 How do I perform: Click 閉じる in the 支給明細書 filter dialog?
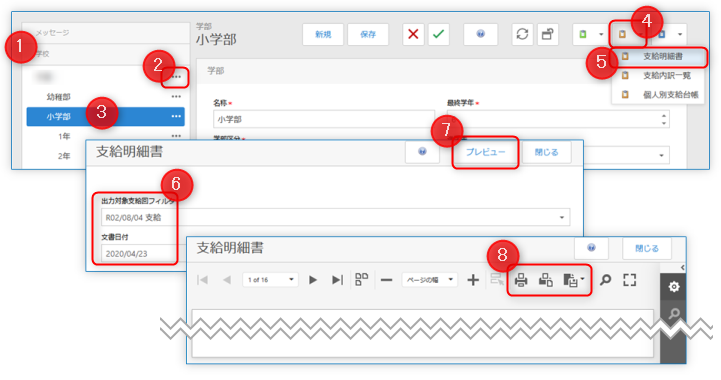pyautogui.click(x=546, y=152)
